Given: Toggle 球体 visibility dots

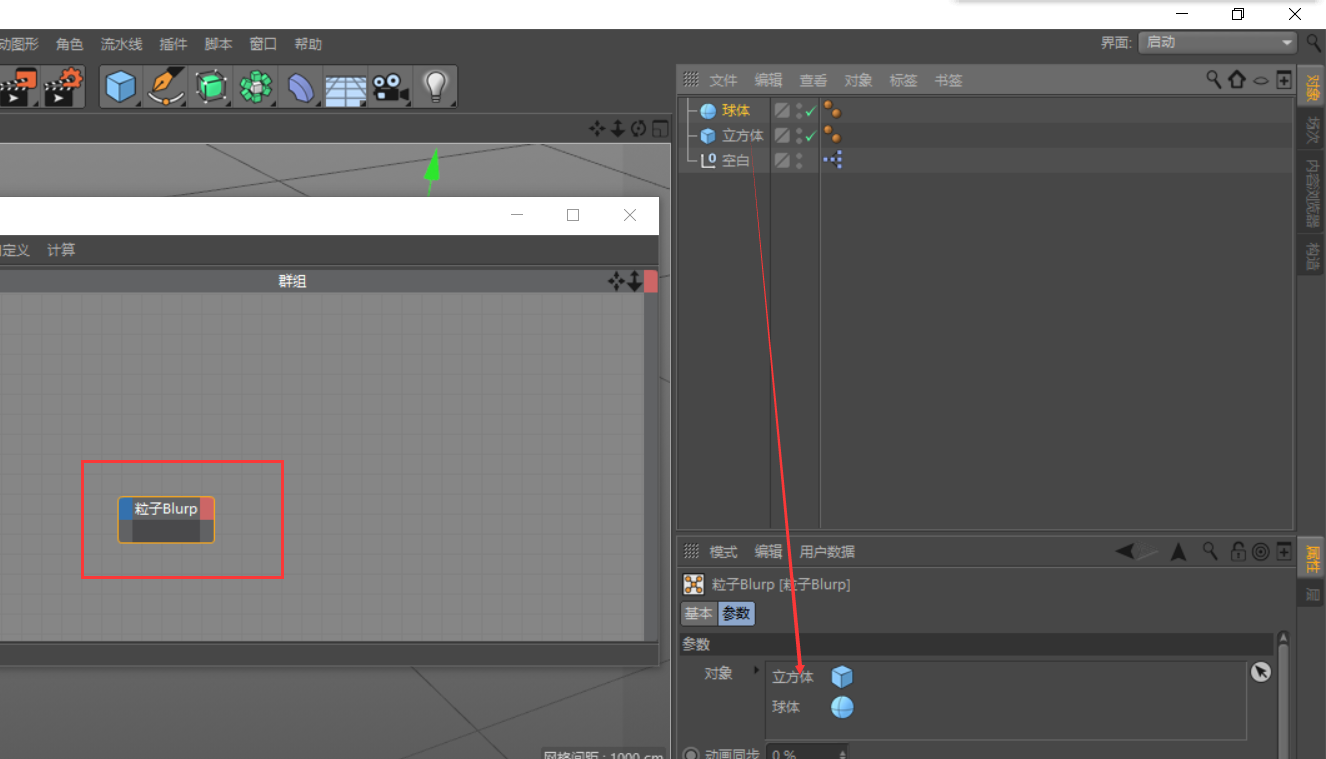Looking at the screenshot, I should (x=799, y=110).
